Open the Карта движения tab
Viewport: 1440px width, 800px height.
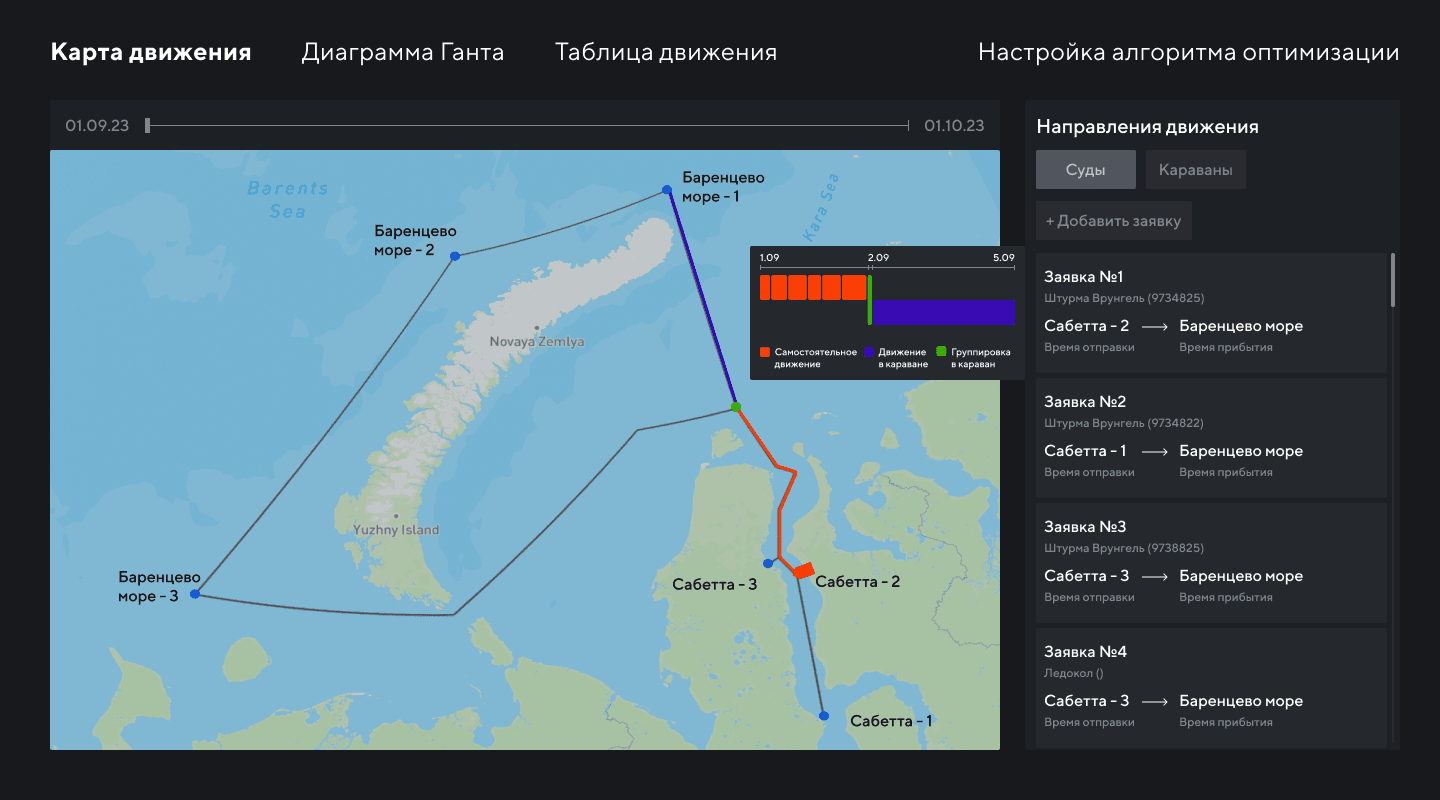pos(151,52)
